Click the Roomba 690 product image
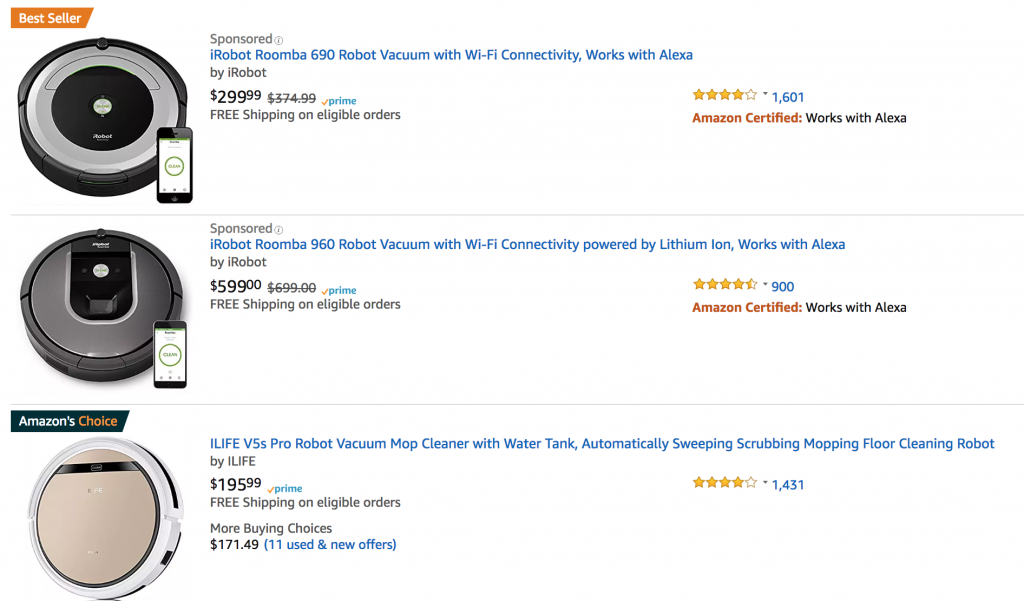The height and width of the screenshot is (601, 1024). [105, 120]
